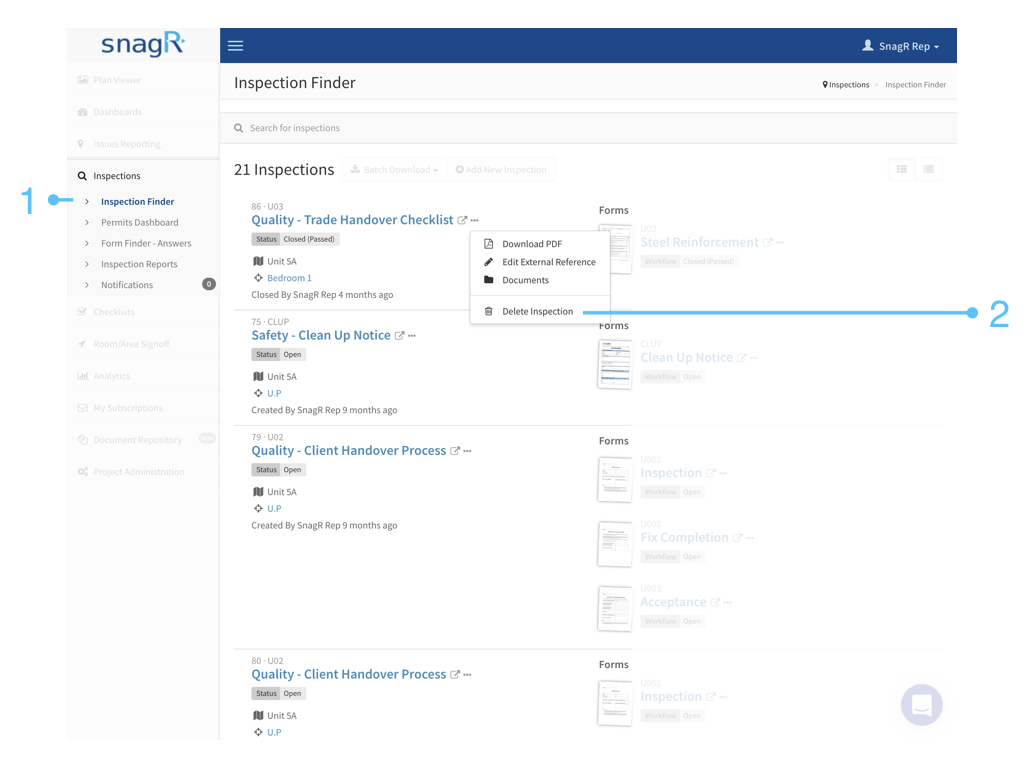Open Plan Viewer in sidebar
The image size is (1024, 768).
(117, 80)
